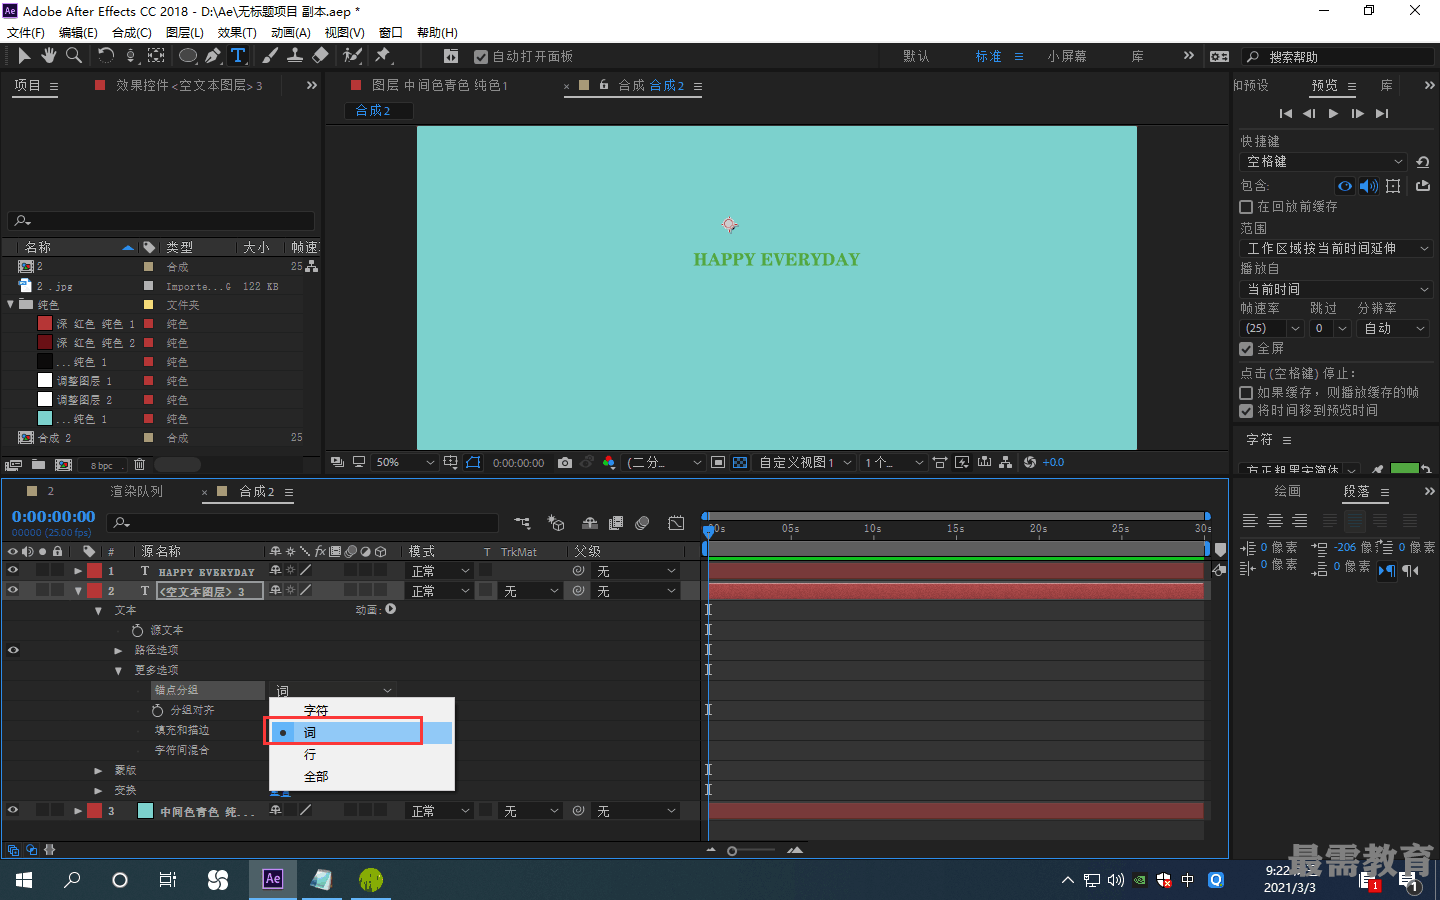The width and height of the screenshot is (1440, 900).
Task: Open the 空格键 shortcut dropdown
Action: (1325, 162)
